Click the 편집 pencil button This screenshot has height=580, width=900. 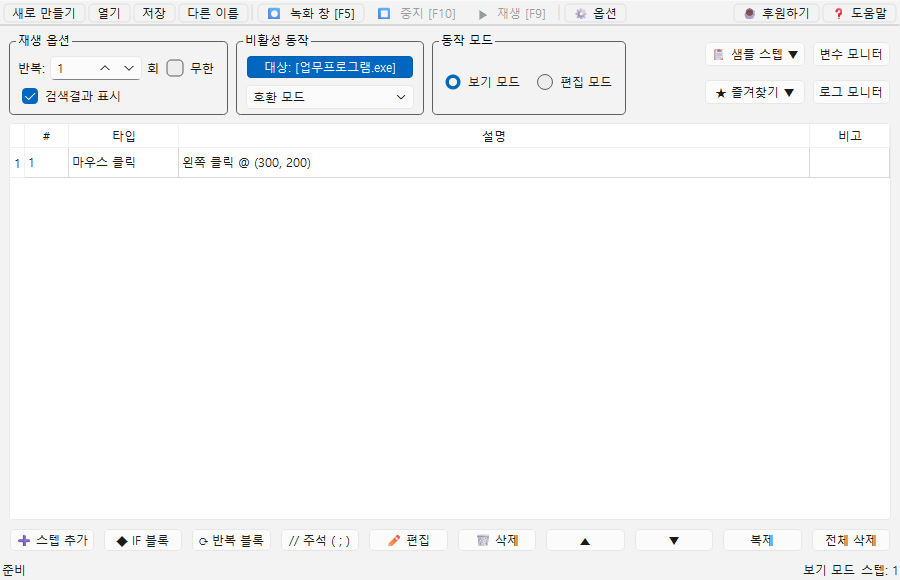click(409, 540)
